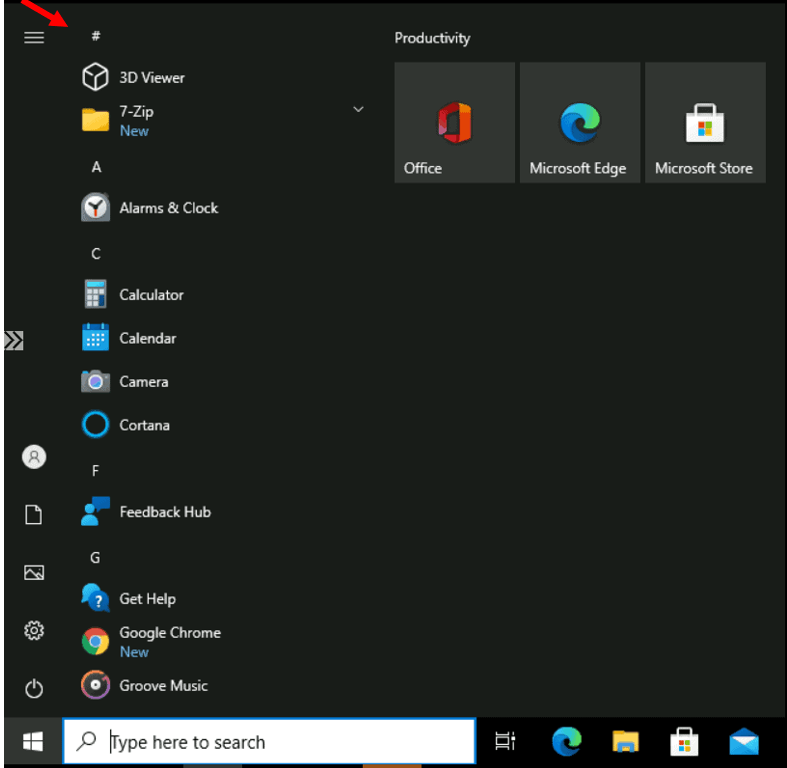Open Microsoft Edge from the taskbar
This screenshot has height=768, width=787.
point(567,741)
